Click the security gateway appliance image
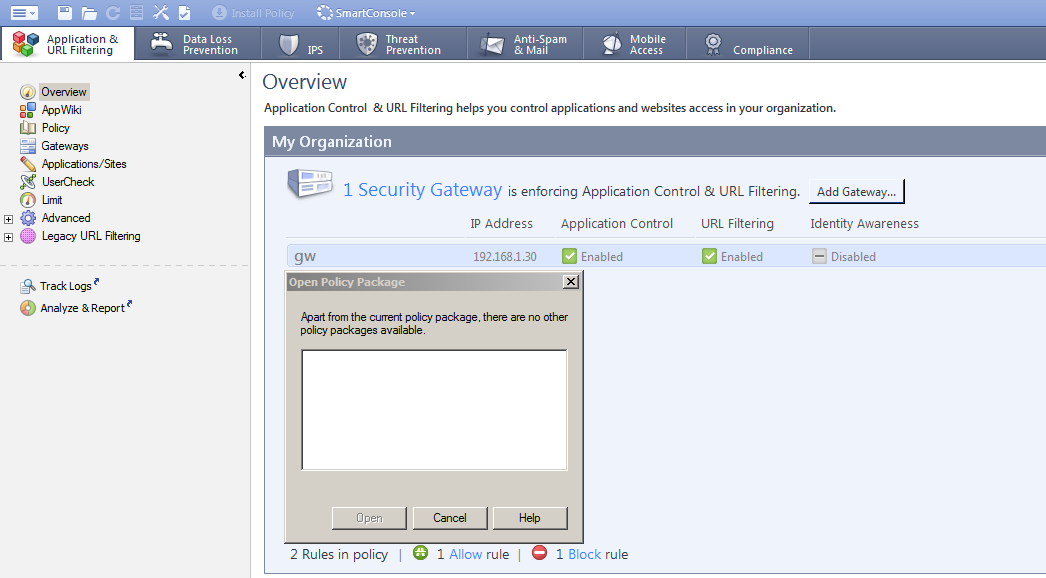 point(310,184)
